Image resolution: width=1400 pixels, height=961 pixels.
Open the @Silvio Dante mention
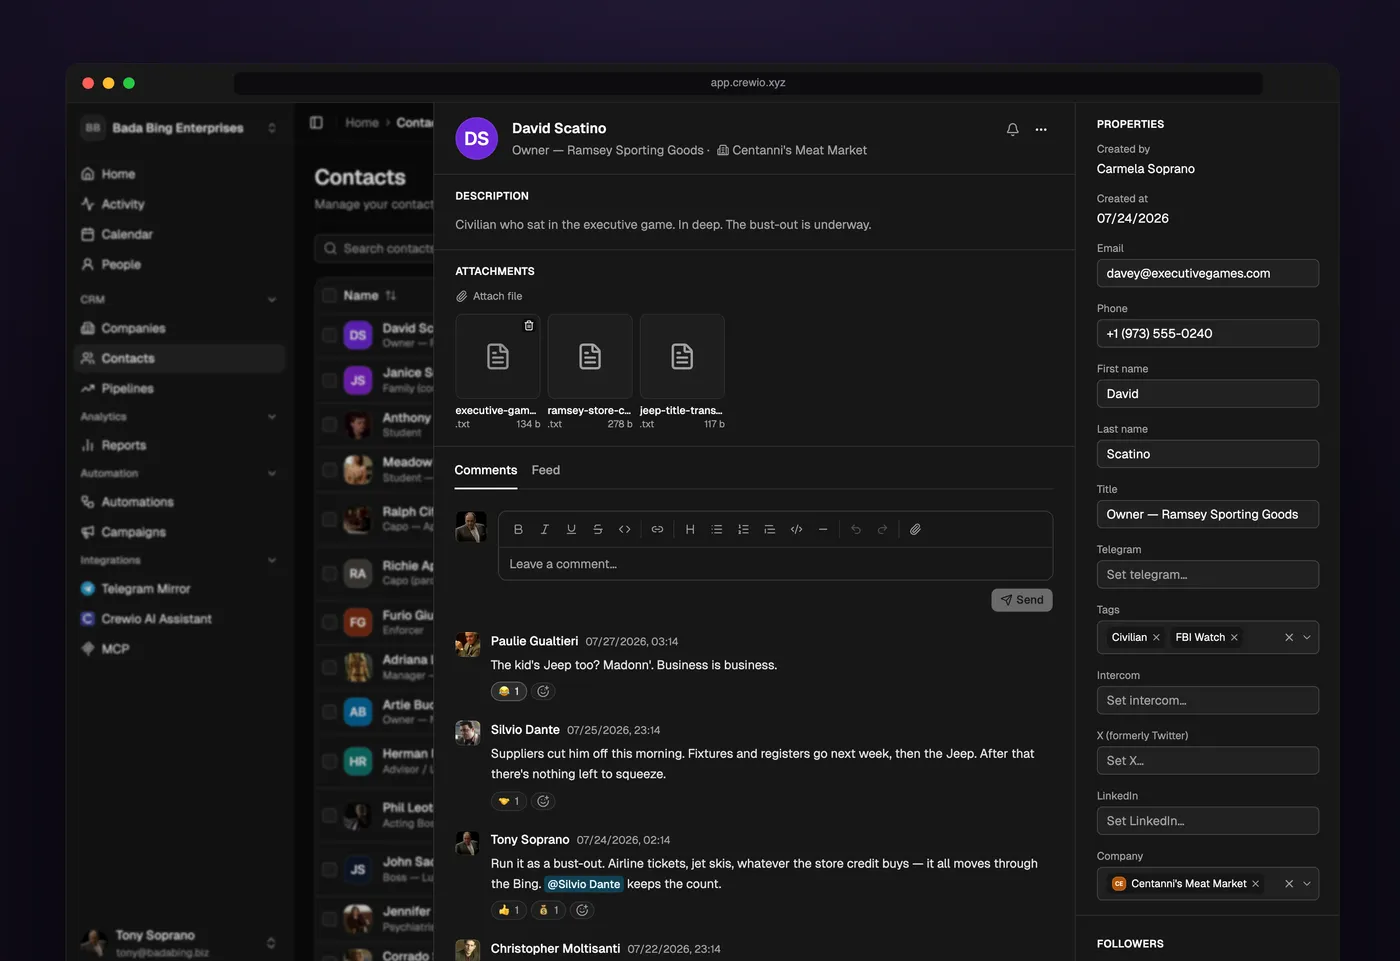(584, 884)
